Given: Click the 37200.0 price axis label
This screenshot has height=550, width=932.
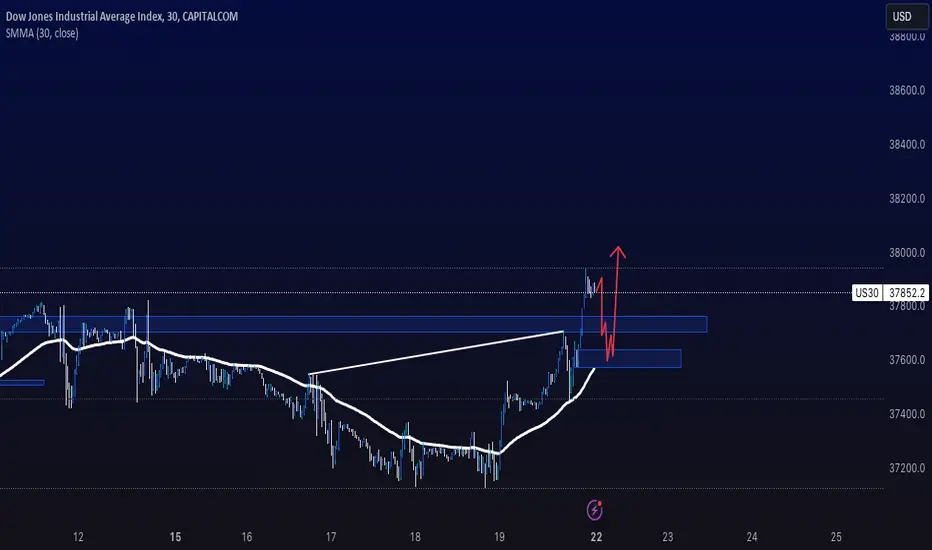Looking at the screenshot, I should coord(907,468).
